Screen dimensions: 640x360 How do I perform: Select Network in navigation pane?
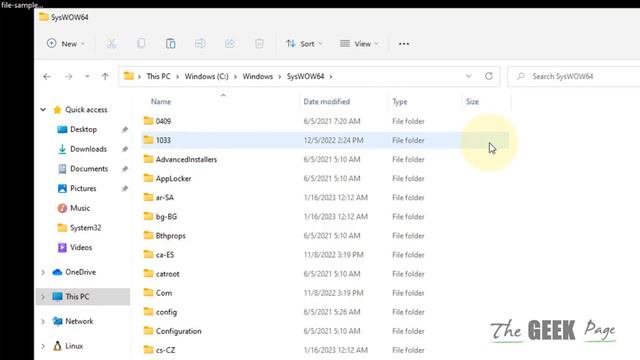pos(79,321)
